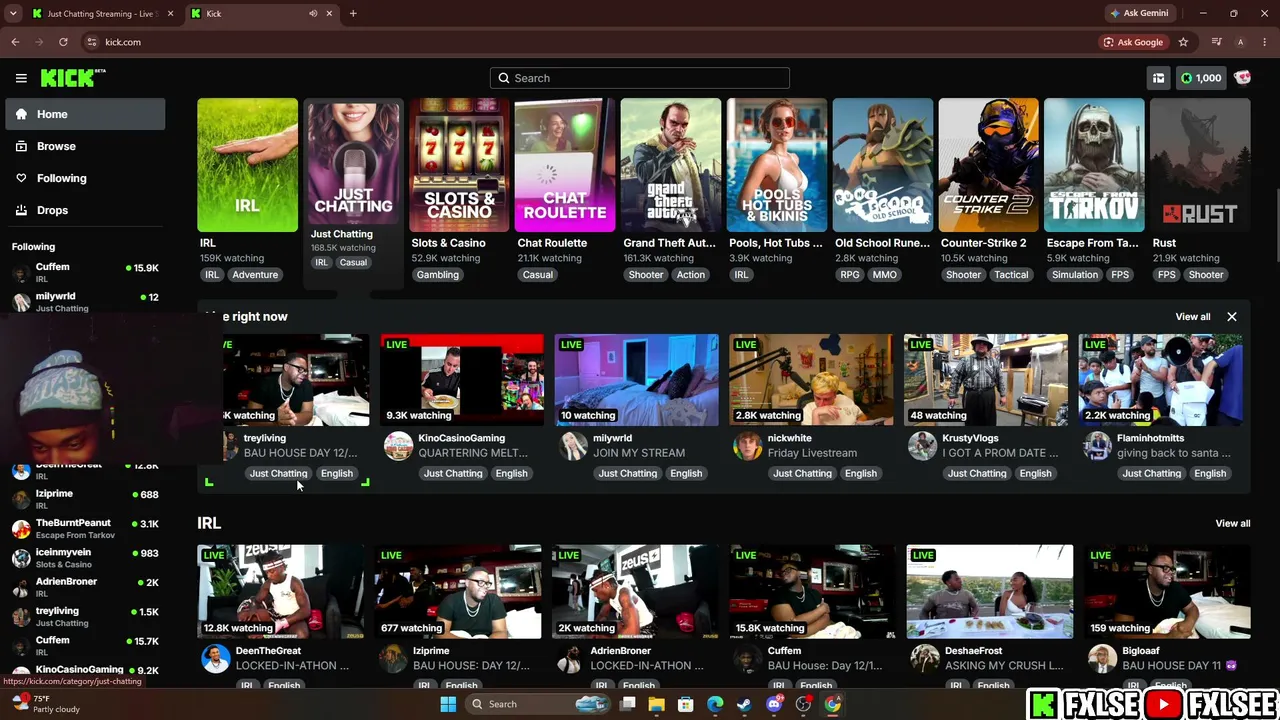The width and height of the screenshot is (1280, 720).
Task: Open the Windows Start menu
Action: click(448, 704)
